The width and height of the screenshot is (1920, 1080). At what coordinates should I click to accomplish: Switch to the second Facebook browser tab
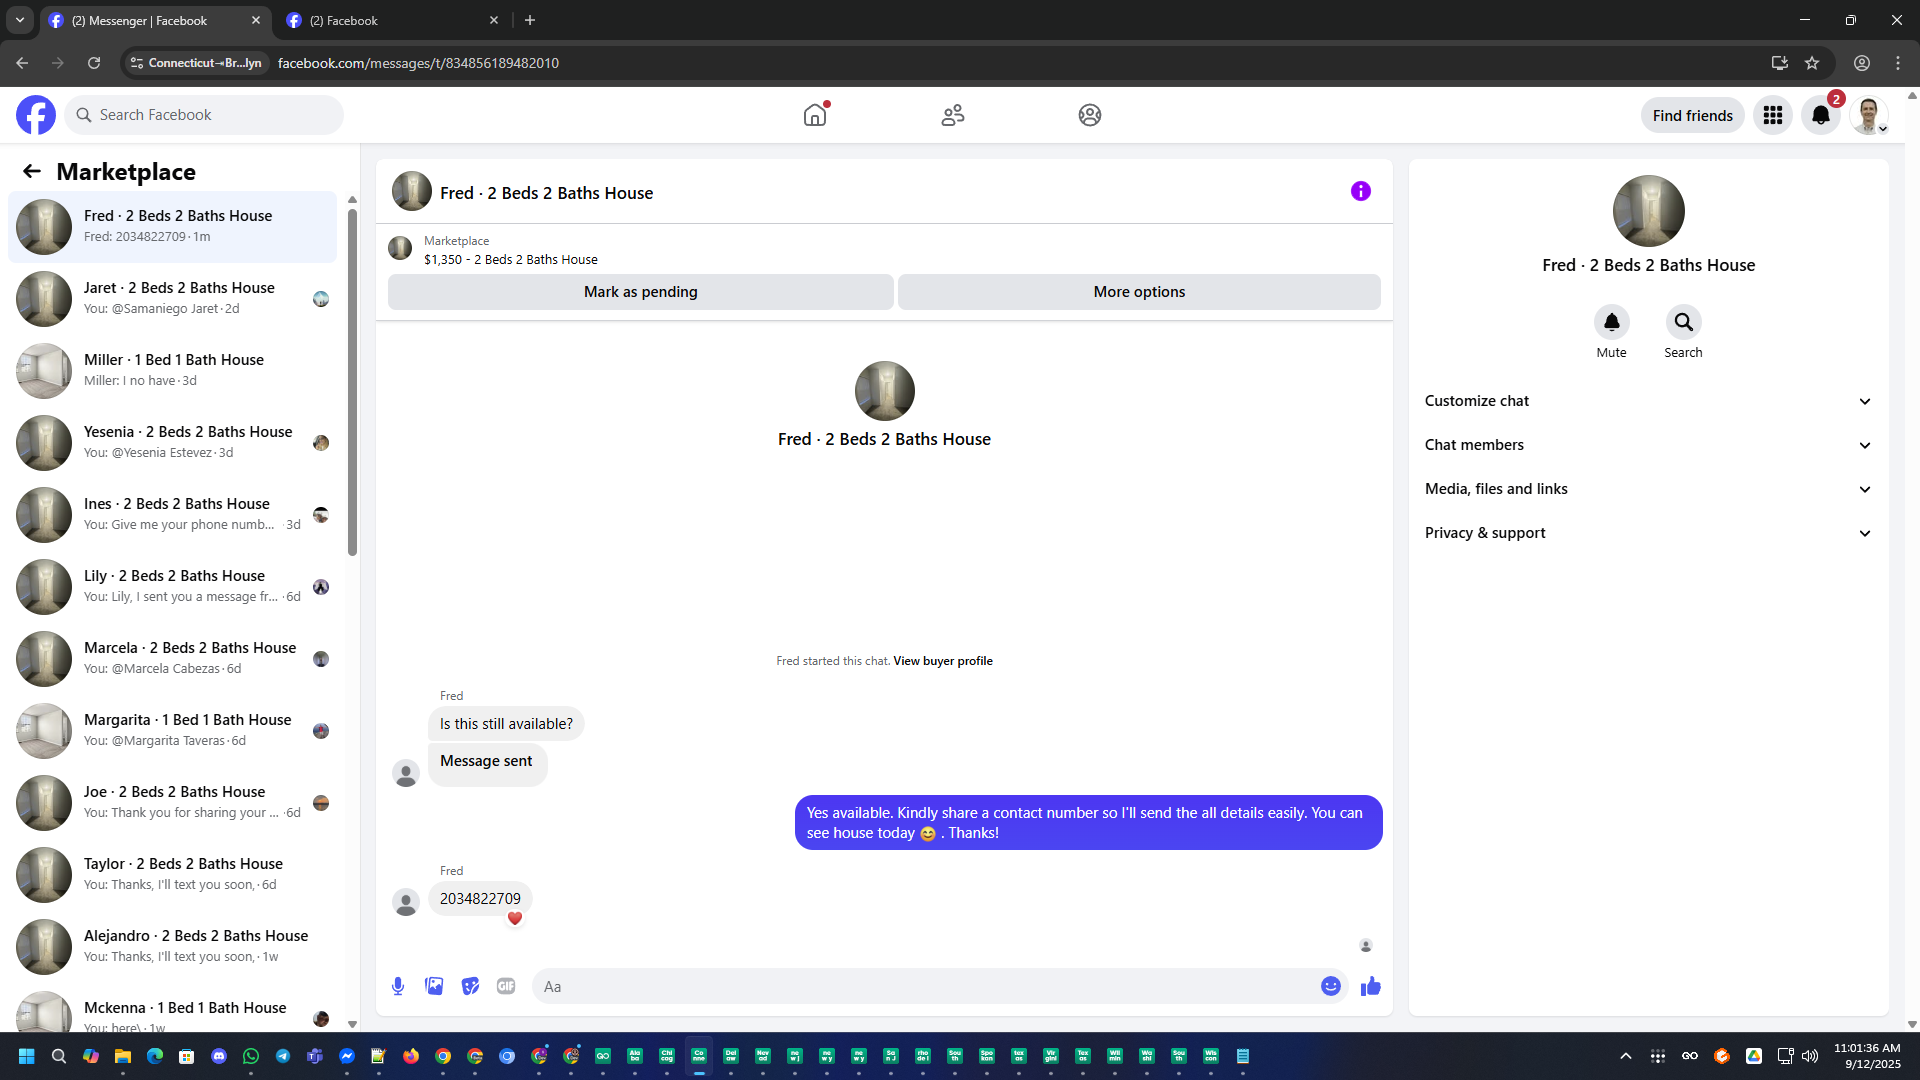(x=390, y=20)
